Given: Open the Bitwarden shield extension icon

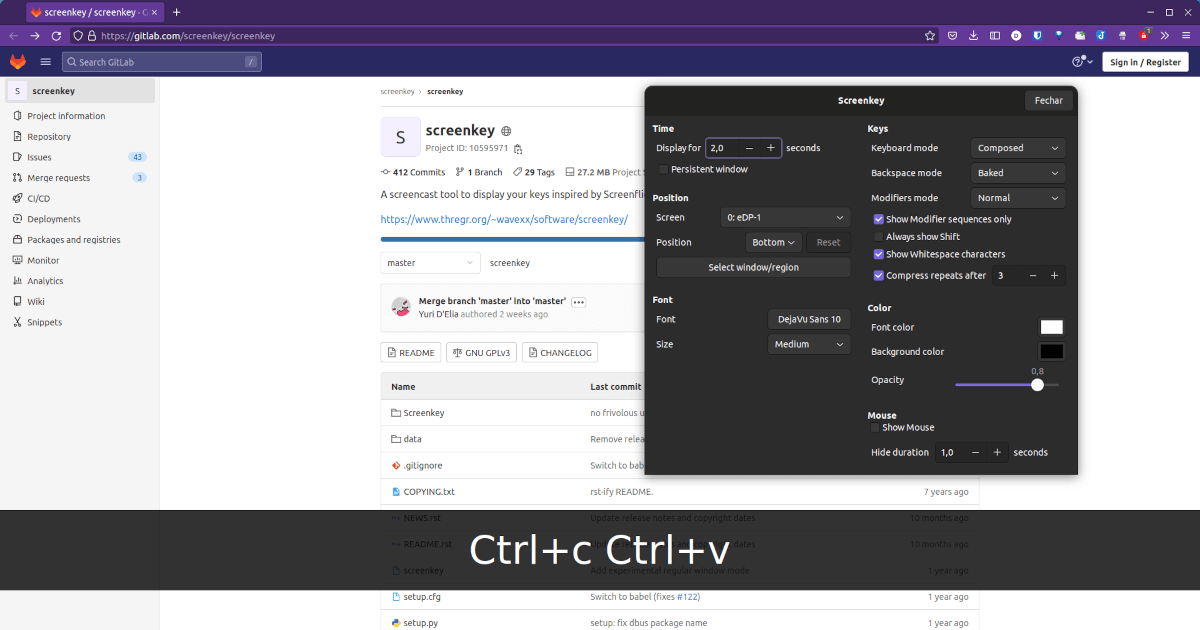Looking at the screenshot, I should pyautogui.click(x=1037, y=36).
